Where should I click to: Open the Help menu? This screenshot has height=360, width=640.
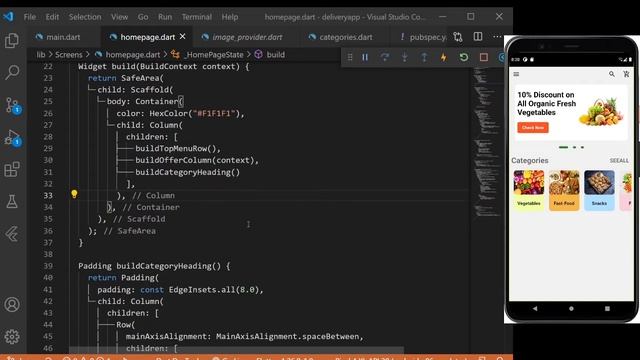230,17
